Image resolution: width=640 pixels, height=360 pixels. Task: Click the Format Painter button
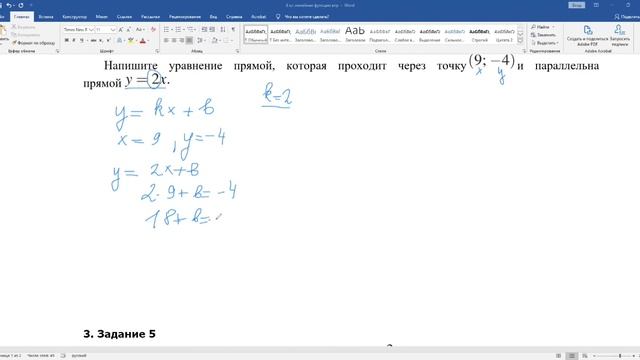click(x=33, y=43)
